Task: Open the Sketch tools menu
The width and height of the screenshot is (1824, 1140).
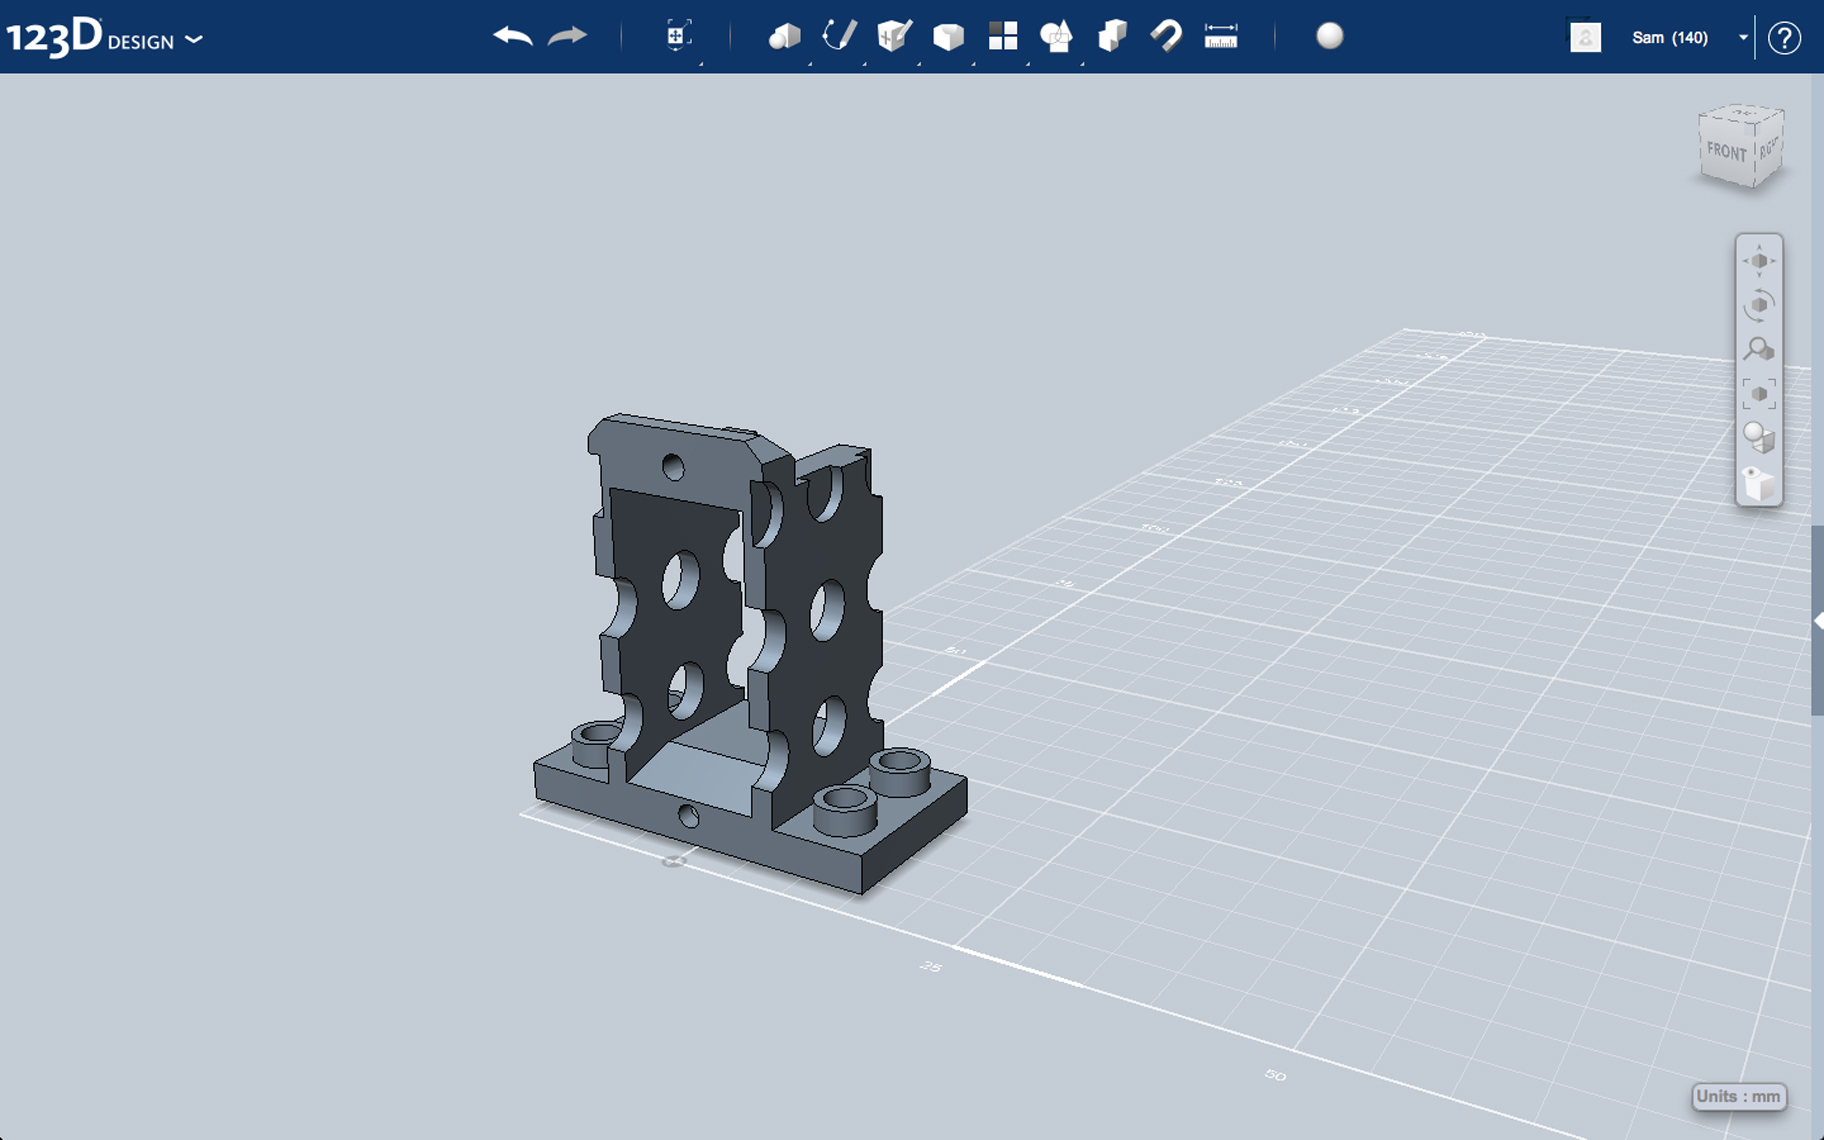Action: click(x=839, y=37)
